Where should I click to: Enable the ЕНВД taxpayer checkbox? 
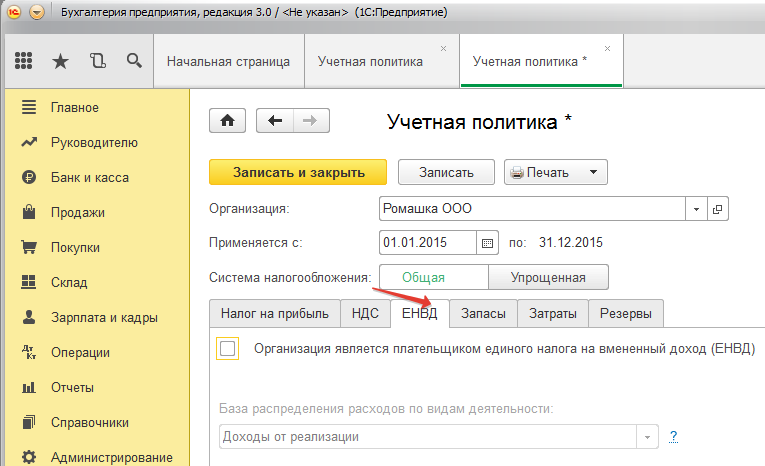coord(228,348)
